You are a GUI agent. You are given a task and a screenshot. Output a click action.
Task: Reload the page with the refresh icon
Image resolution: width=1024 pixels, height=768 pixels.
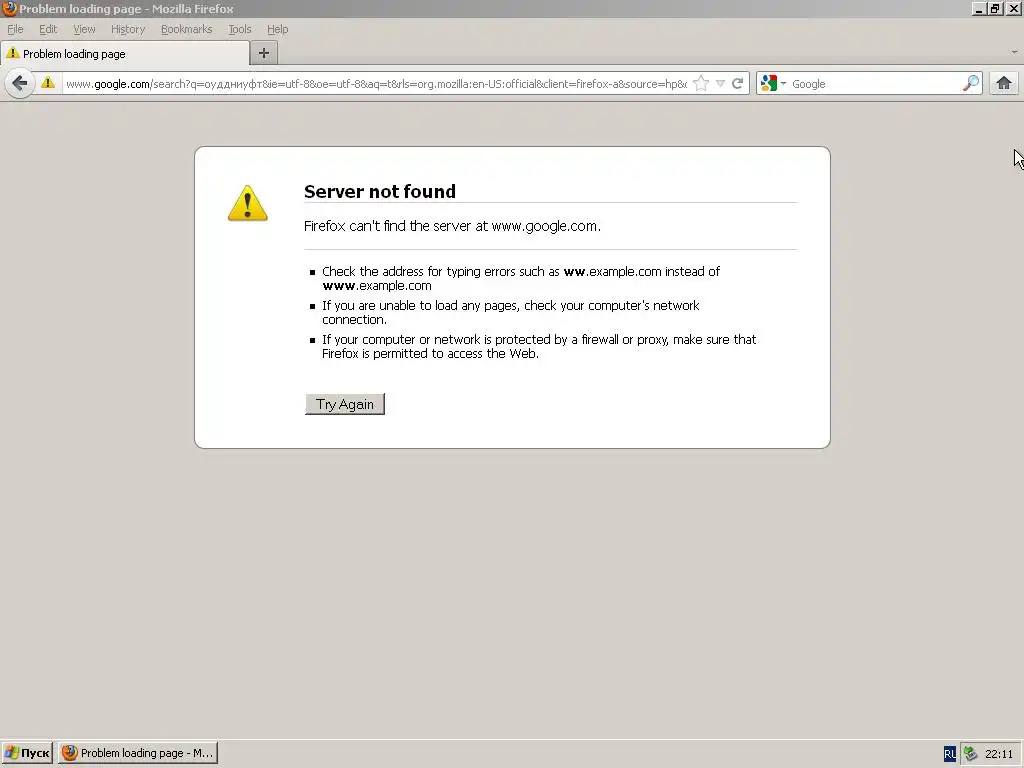pos(738,84)
